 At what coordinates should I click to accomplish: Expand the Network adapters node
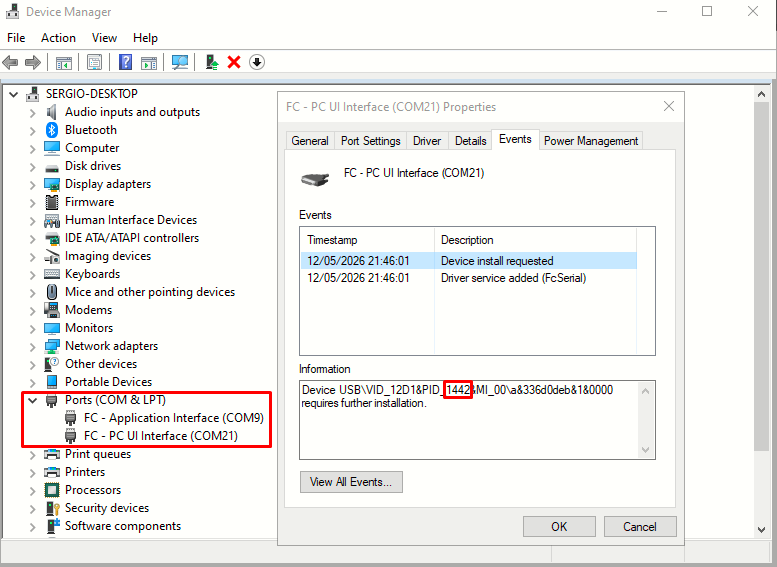coord(33,347)
